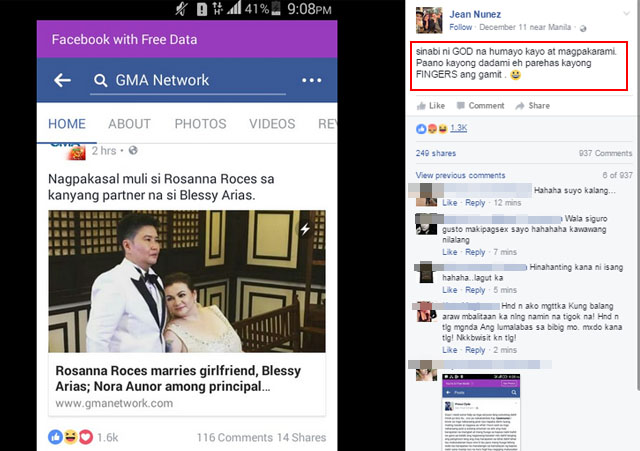Image resolution: width=640 pixels, height=451 pixels.
Task: Click the heart reaction icon on GMA post
Action: (86, 437)
